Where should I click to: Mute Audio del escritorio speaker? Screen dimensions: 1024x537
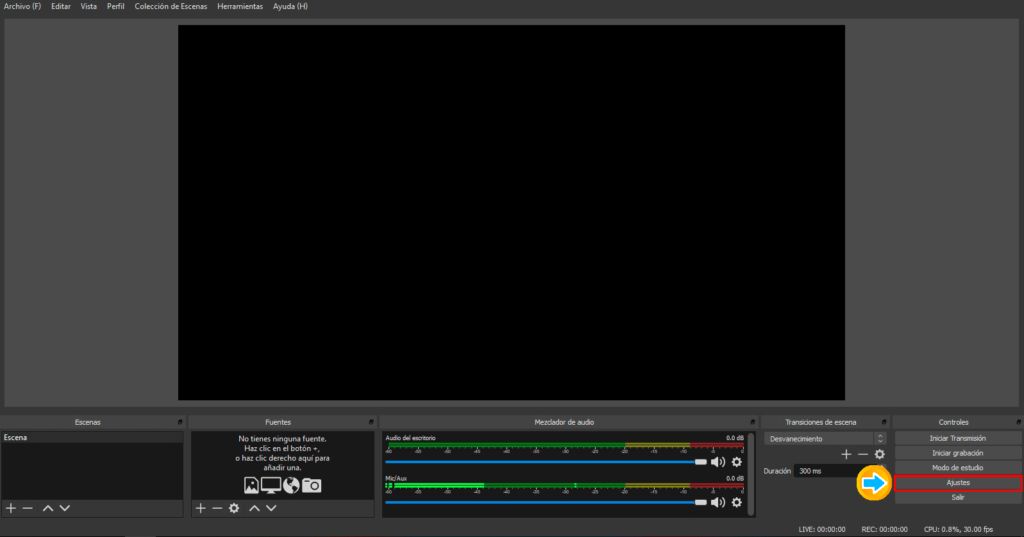(717, 462)
